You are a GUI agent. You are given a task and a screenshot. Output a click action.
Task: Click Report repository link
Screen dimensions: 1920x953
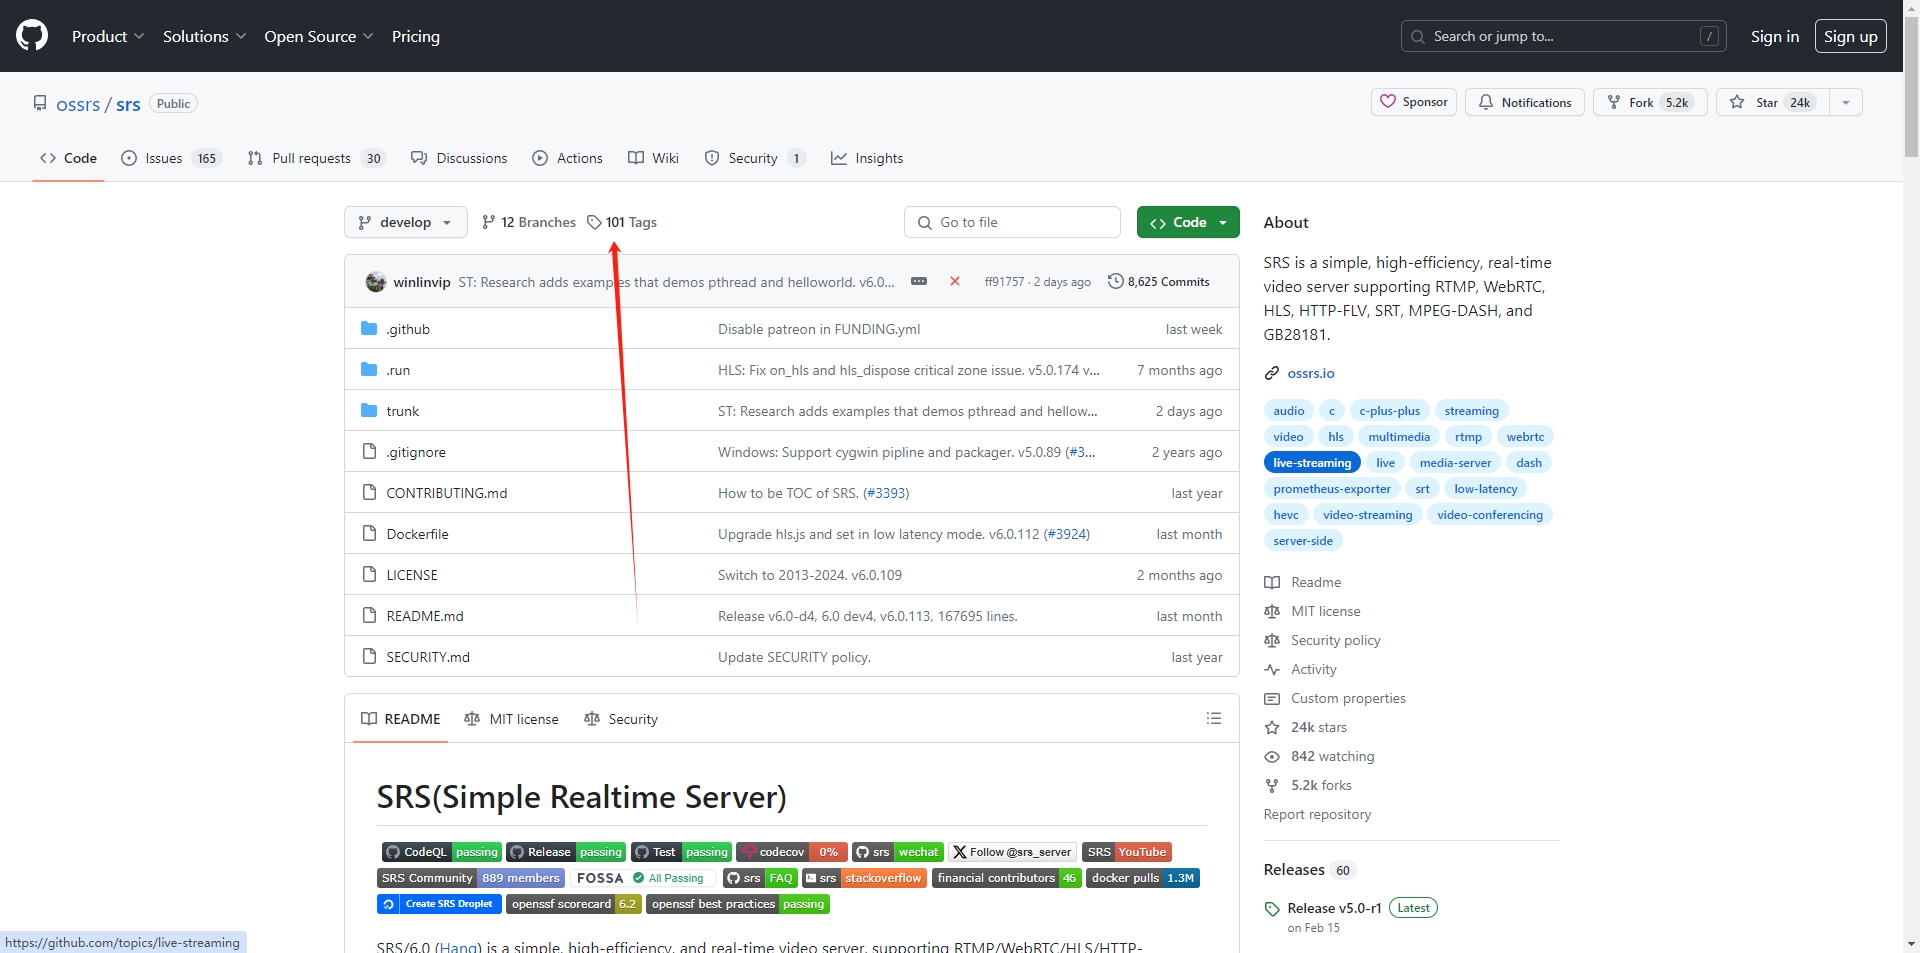(x=1317, y=814)
